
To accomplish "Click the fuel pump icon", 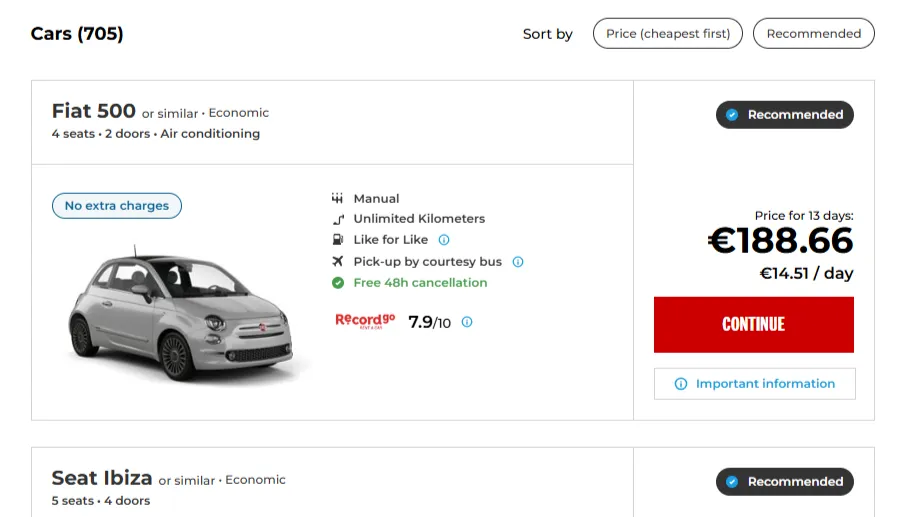I will coord(338,240).
